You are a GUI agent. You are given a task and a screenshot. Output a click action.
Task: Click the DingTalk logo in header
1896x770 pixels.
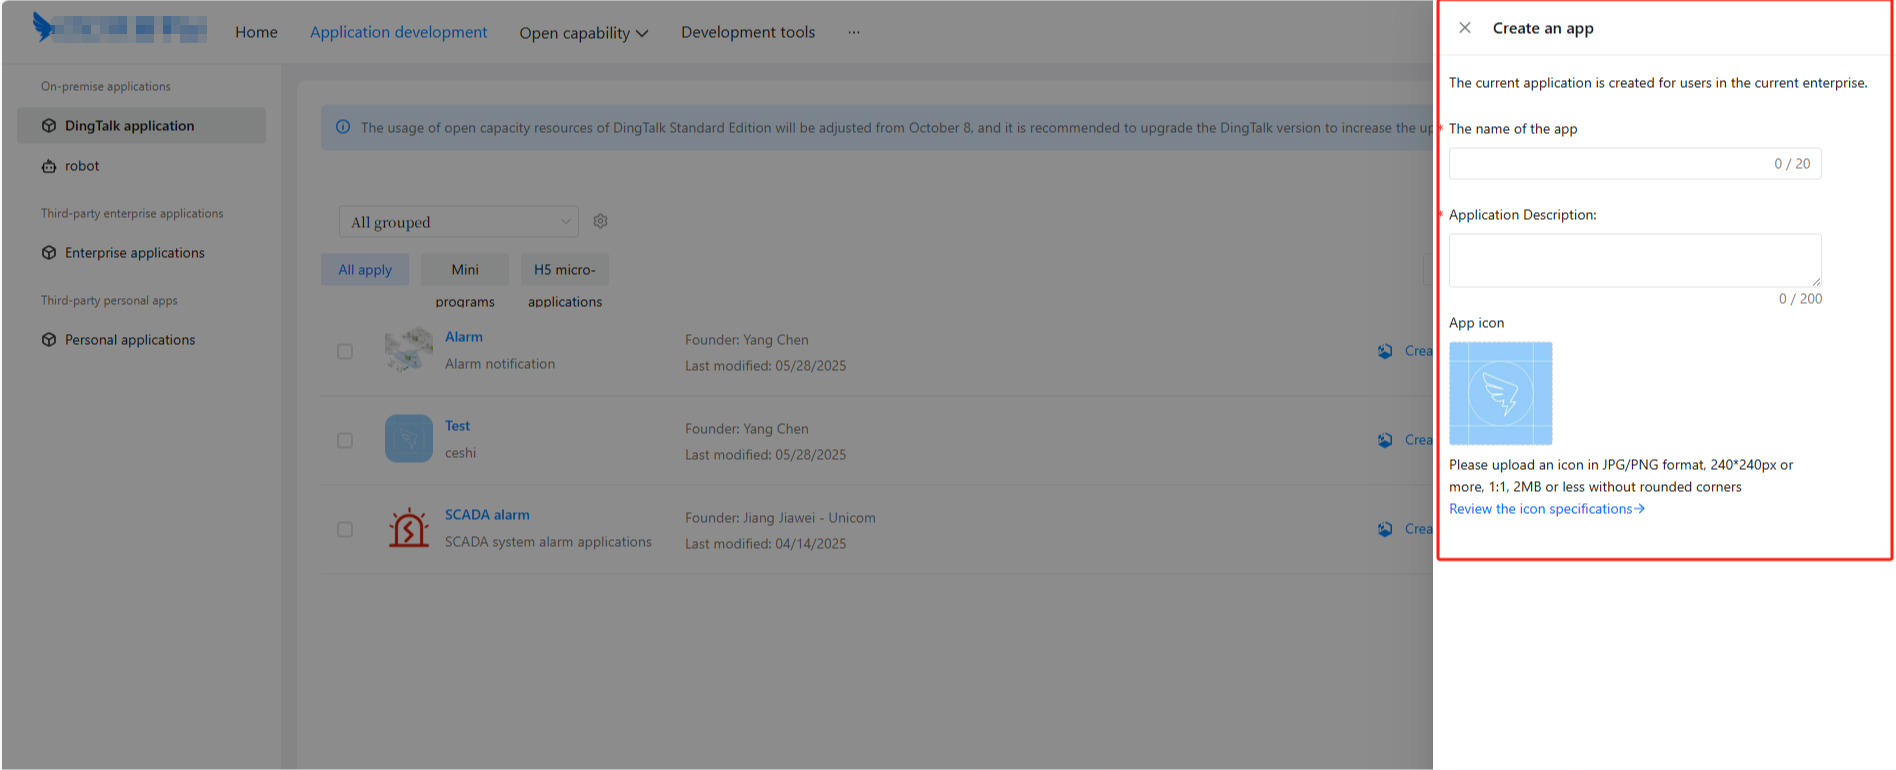click(44, 27)
